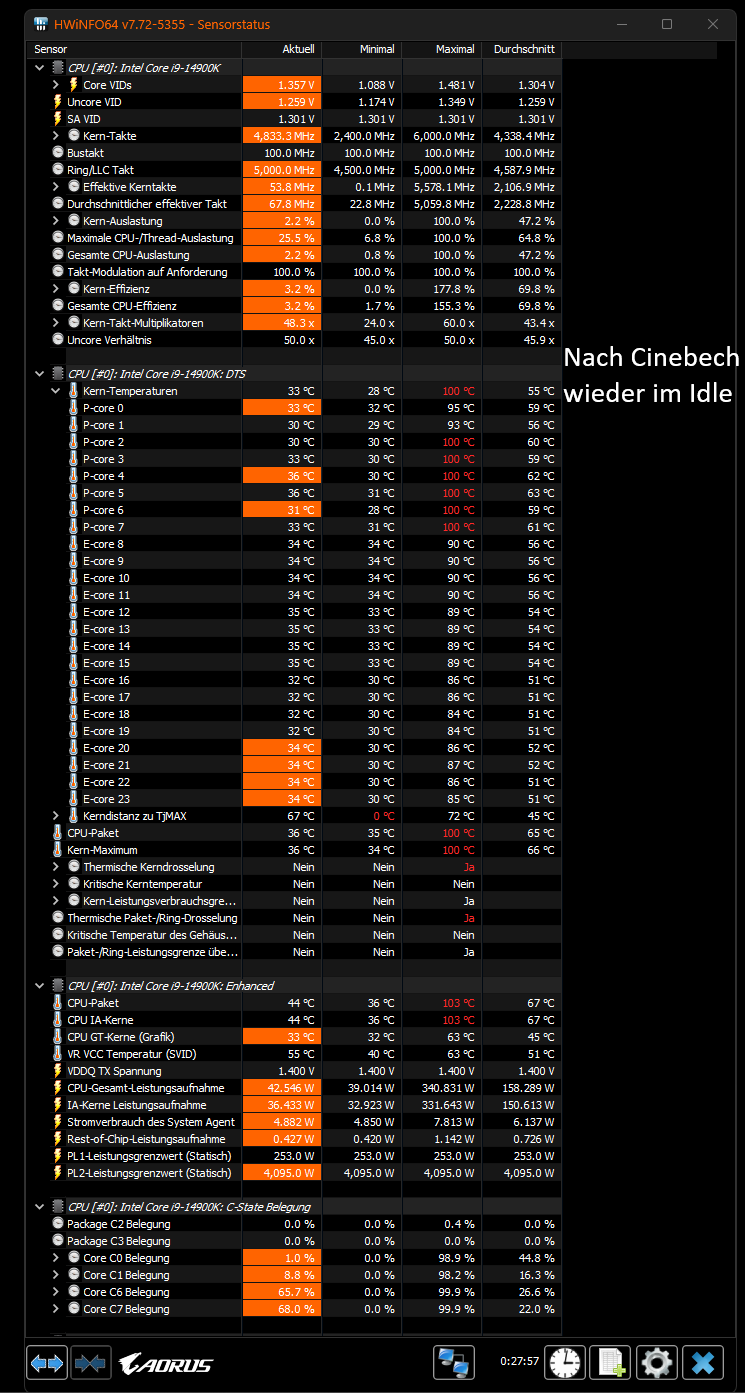Viewport: 745px width, 1393px height.
Task: Expand Kerndistanz zu TjMAX
Action: [x=56, y=816]
